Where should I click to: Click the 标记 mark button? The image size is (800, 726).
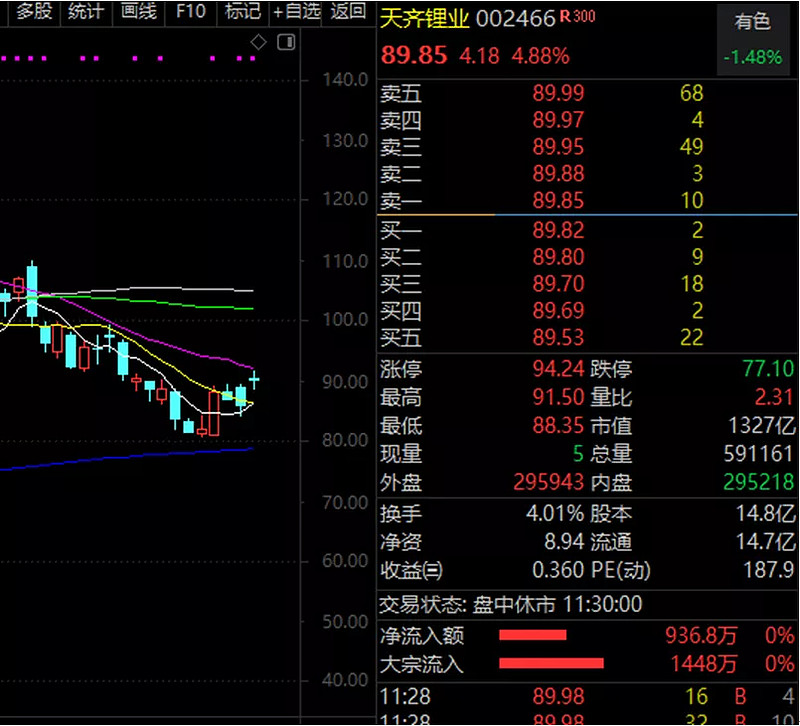(243, 11)
